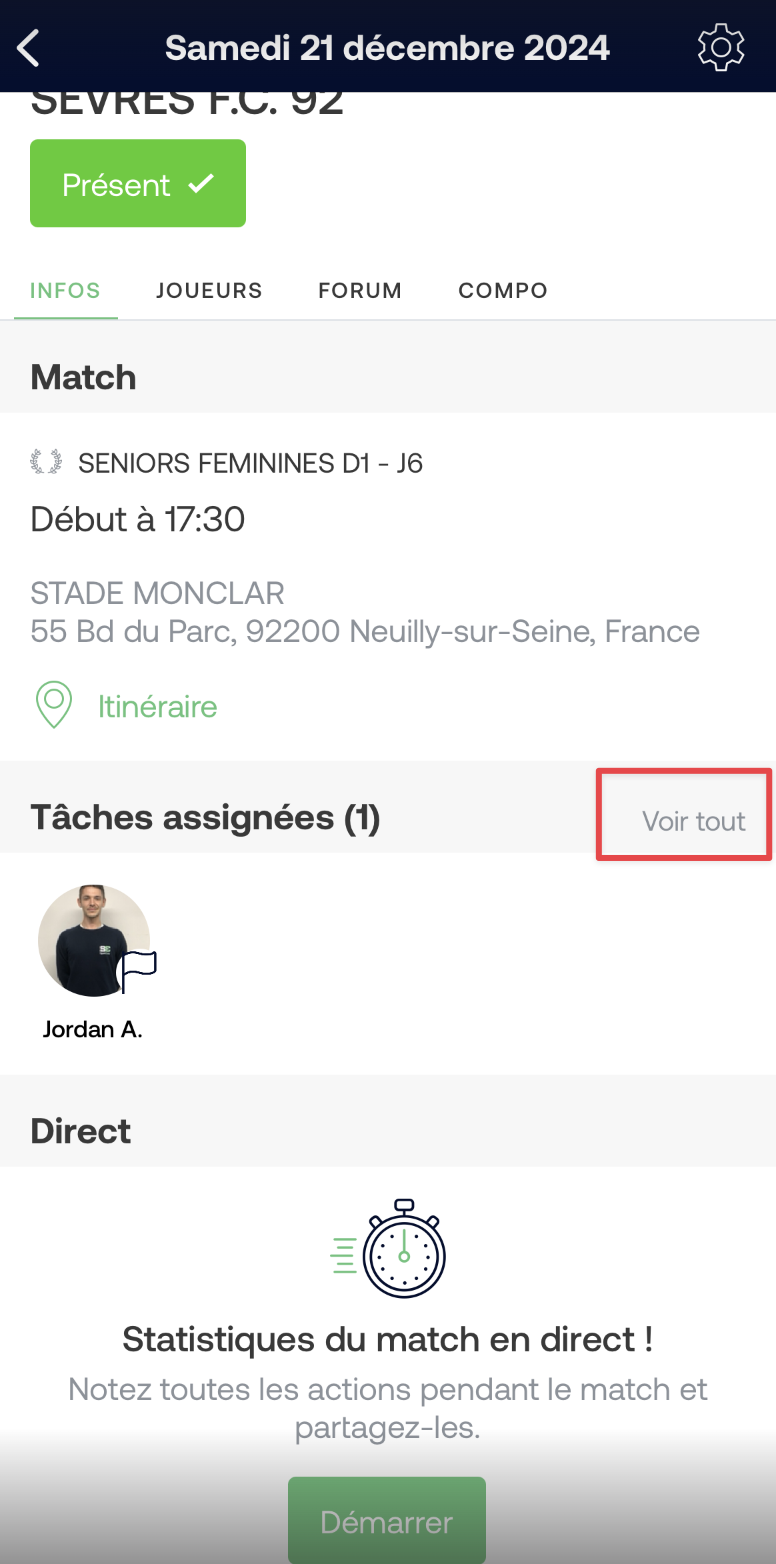Open the FORUM tab
The height and width of the screenshot is (1564, 776).
tap(360, 290)
